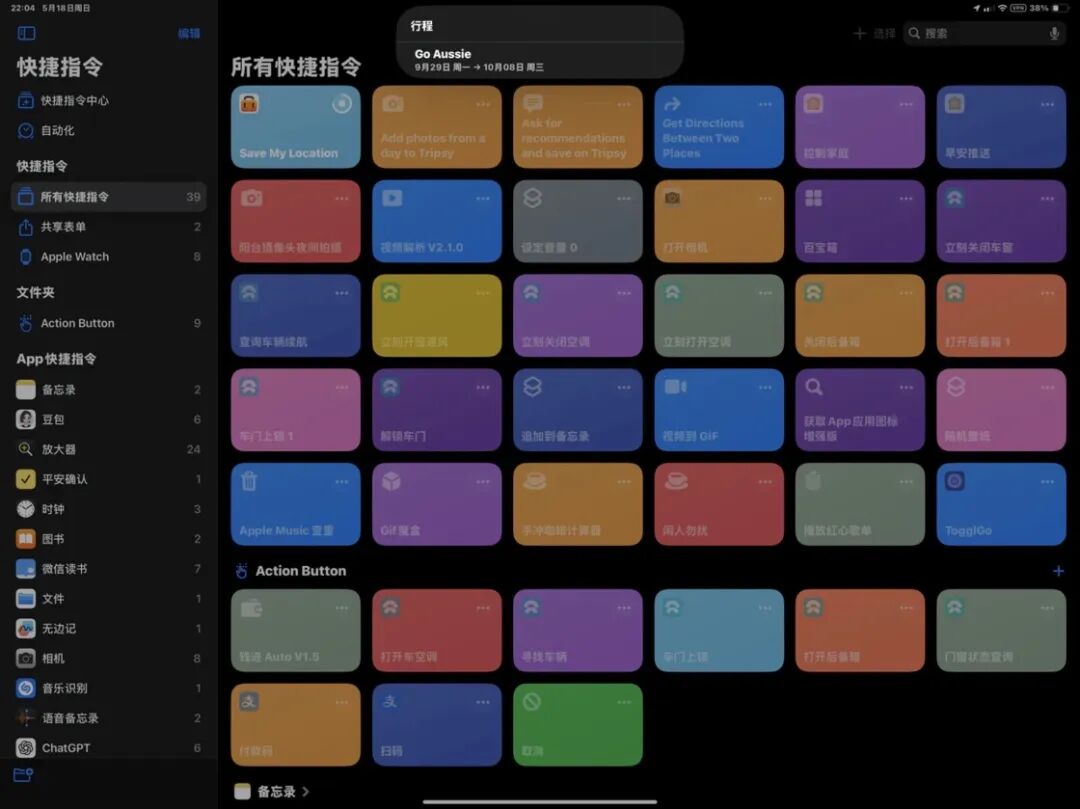Create a new shortcut with top plus
Screen dimensions: 1080x809
tap(859, 33)
